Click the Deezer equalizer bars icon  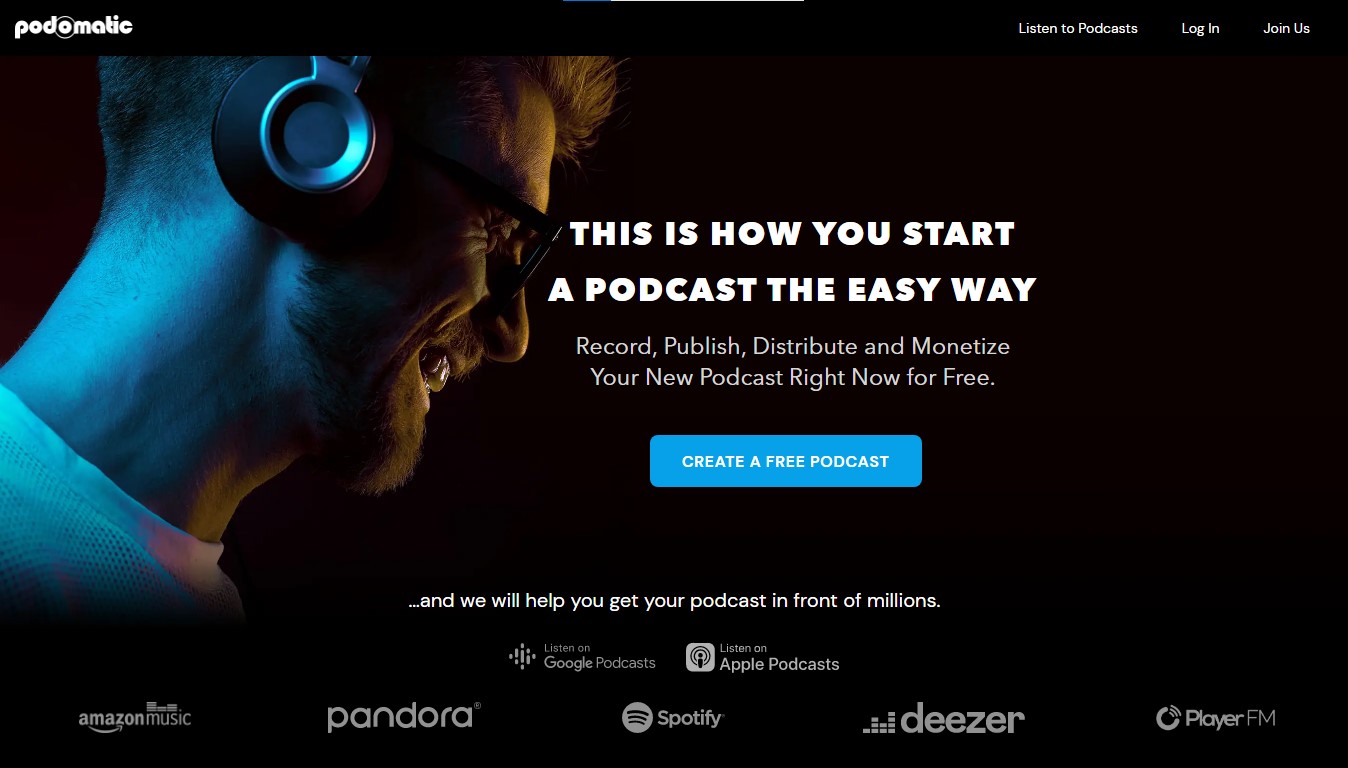tap(879, 723)
